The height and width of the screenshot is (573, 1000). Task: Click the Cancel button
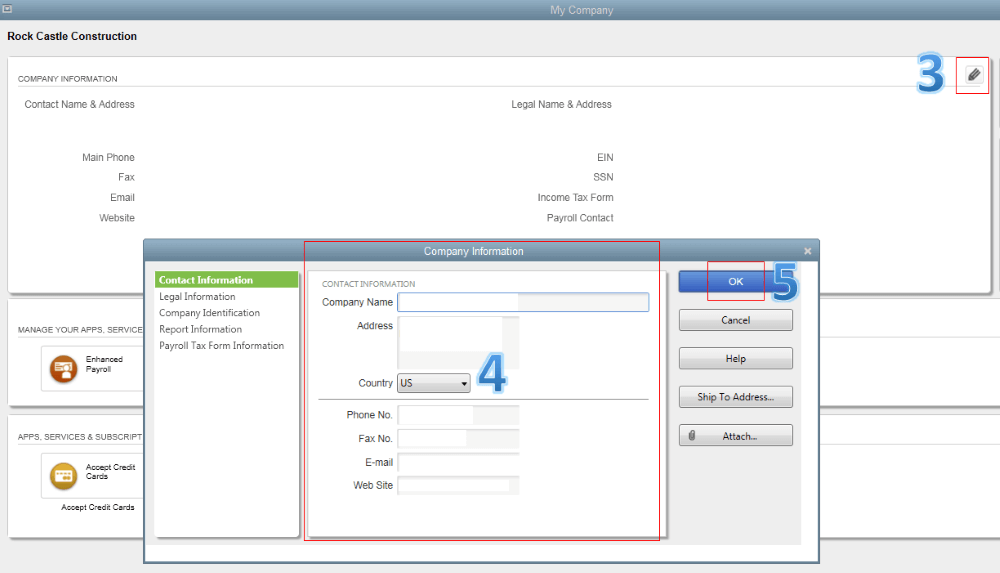click(735, 320)
